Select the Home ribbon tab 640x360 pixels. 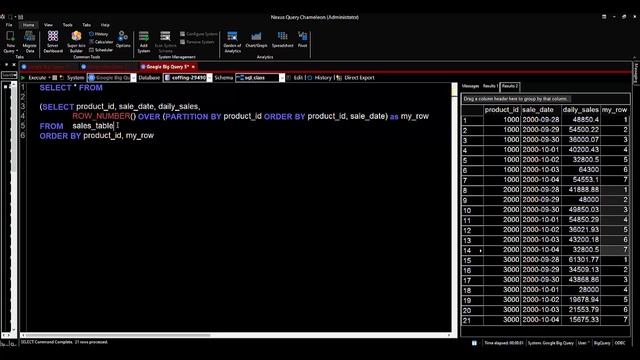[29, 25]
